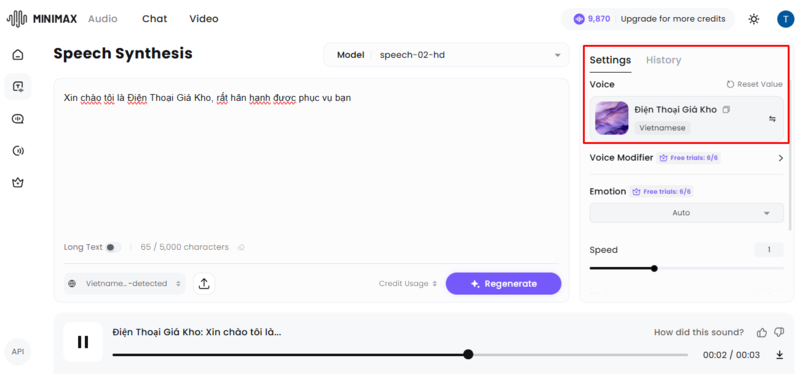Click the audio progress bar handle
This screenshot has width=800, height=374.
(x=468, y=355)
